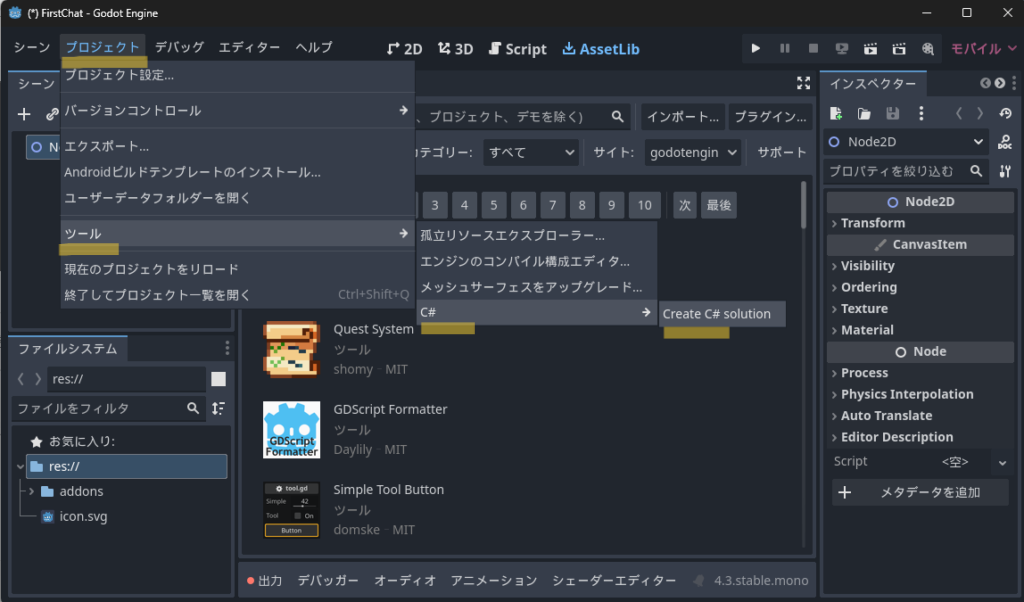Run the current scene clapperboard icon
The width and height of the screenshot is (1024, 602).
tap(871, 48)
